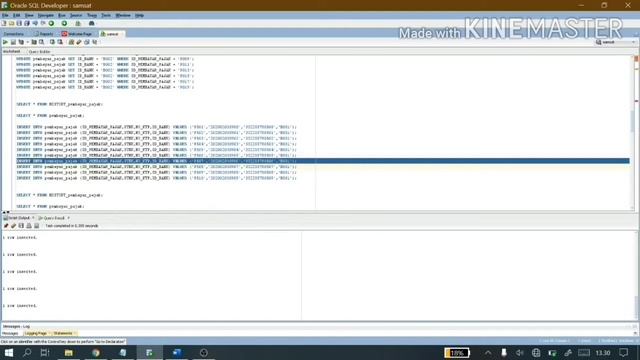Click the Unshared SQL Worksheet icon
The width and height of the screenshot is (640, 360).
[x=71, y=42]
